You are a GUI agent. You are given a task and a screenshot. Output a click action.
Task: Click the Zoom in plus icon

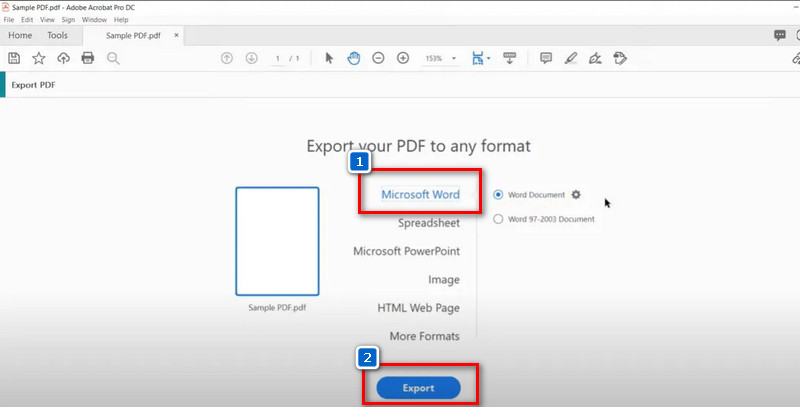click(x=403, y=58)
